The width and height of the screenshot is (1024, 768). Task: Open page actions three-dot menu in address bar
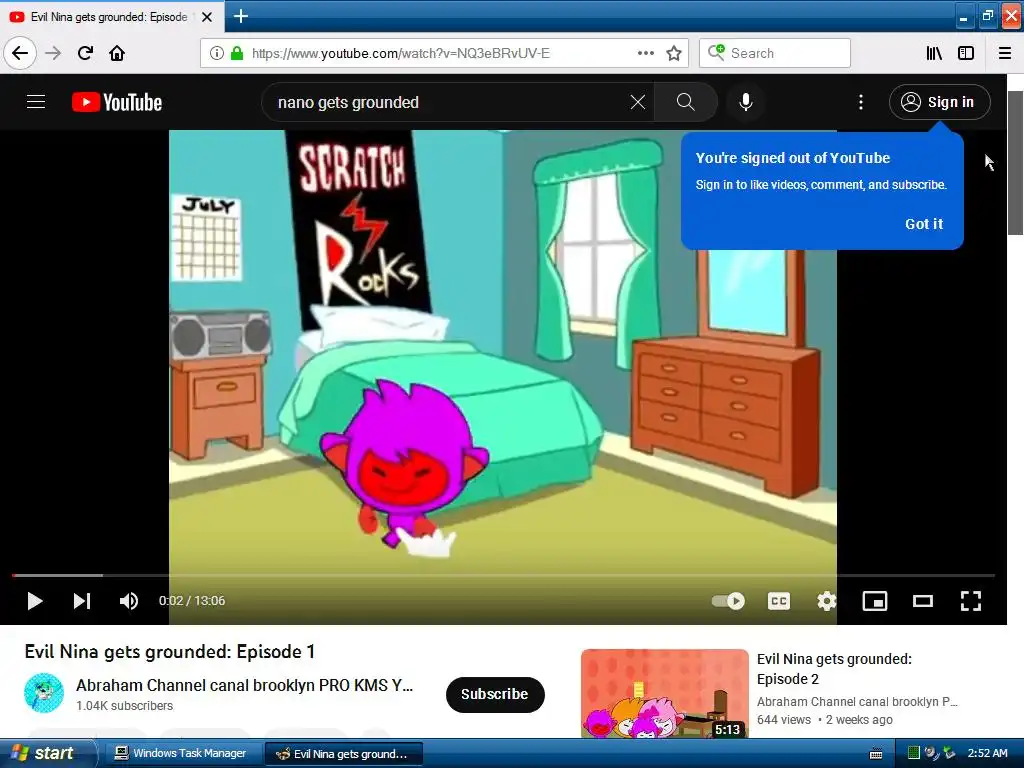[x=645, y=53]
